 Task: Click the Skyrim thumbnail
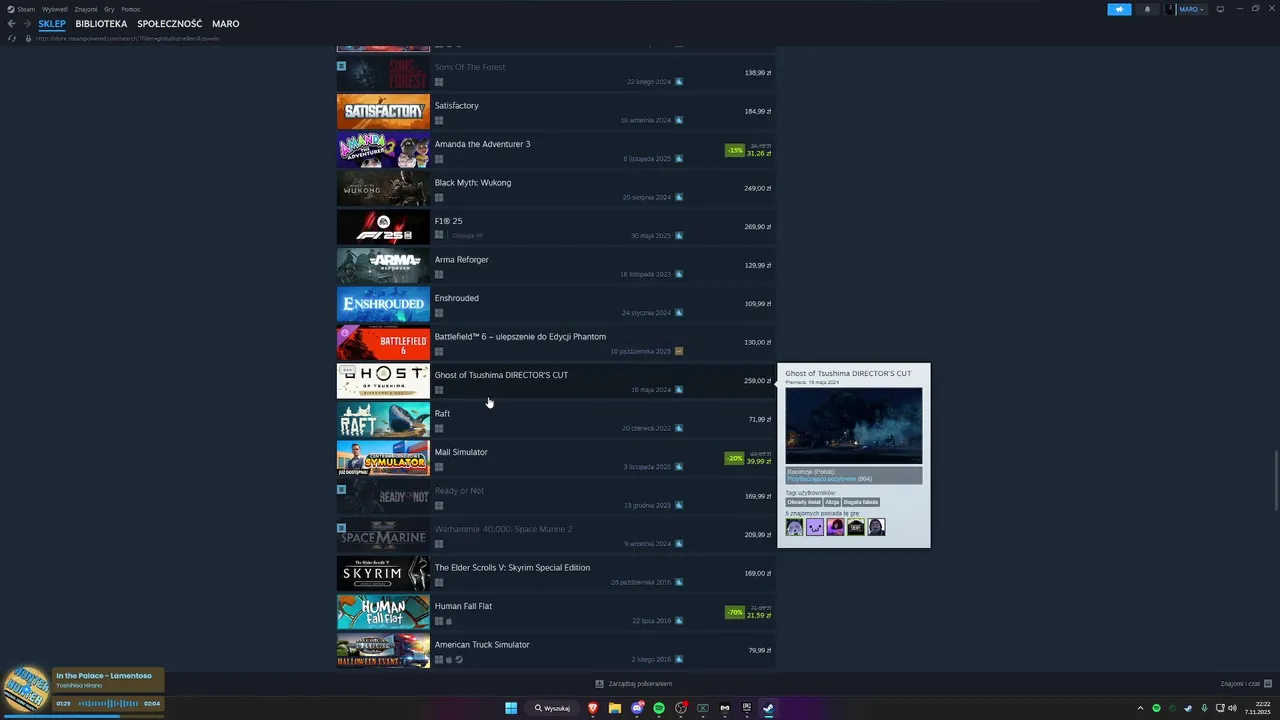click(x=383, y=574)
